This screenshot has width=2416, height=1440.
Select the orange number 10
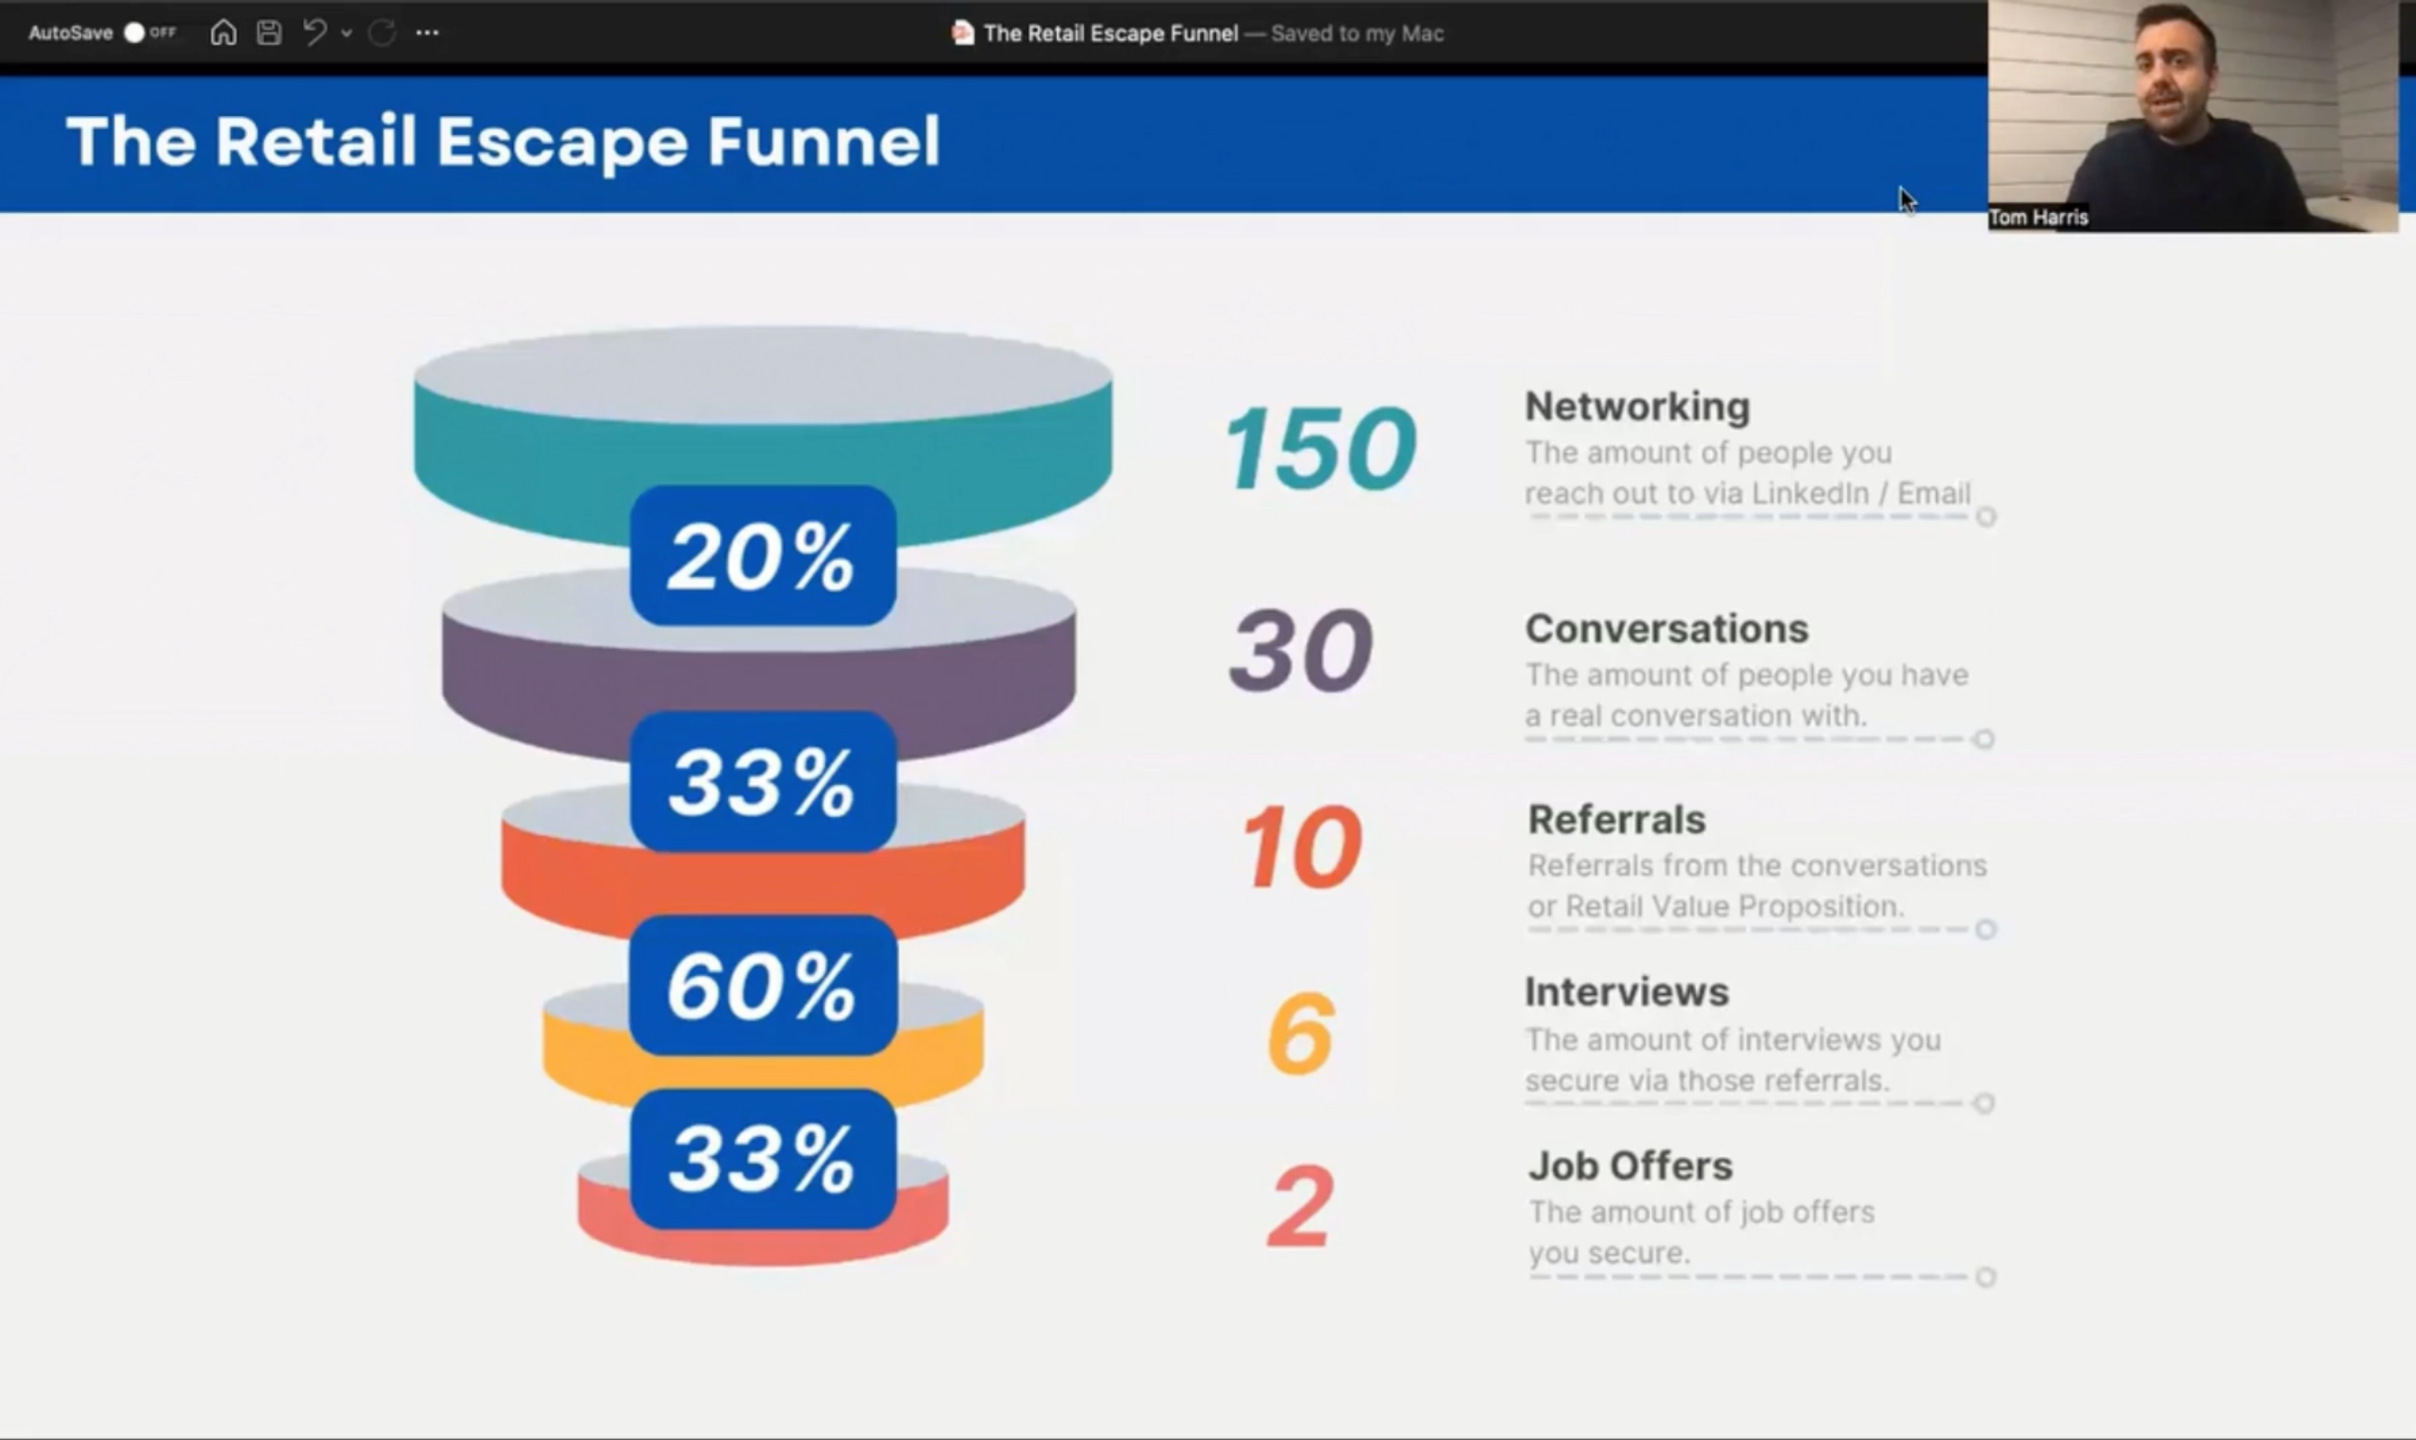point(1301,848)
